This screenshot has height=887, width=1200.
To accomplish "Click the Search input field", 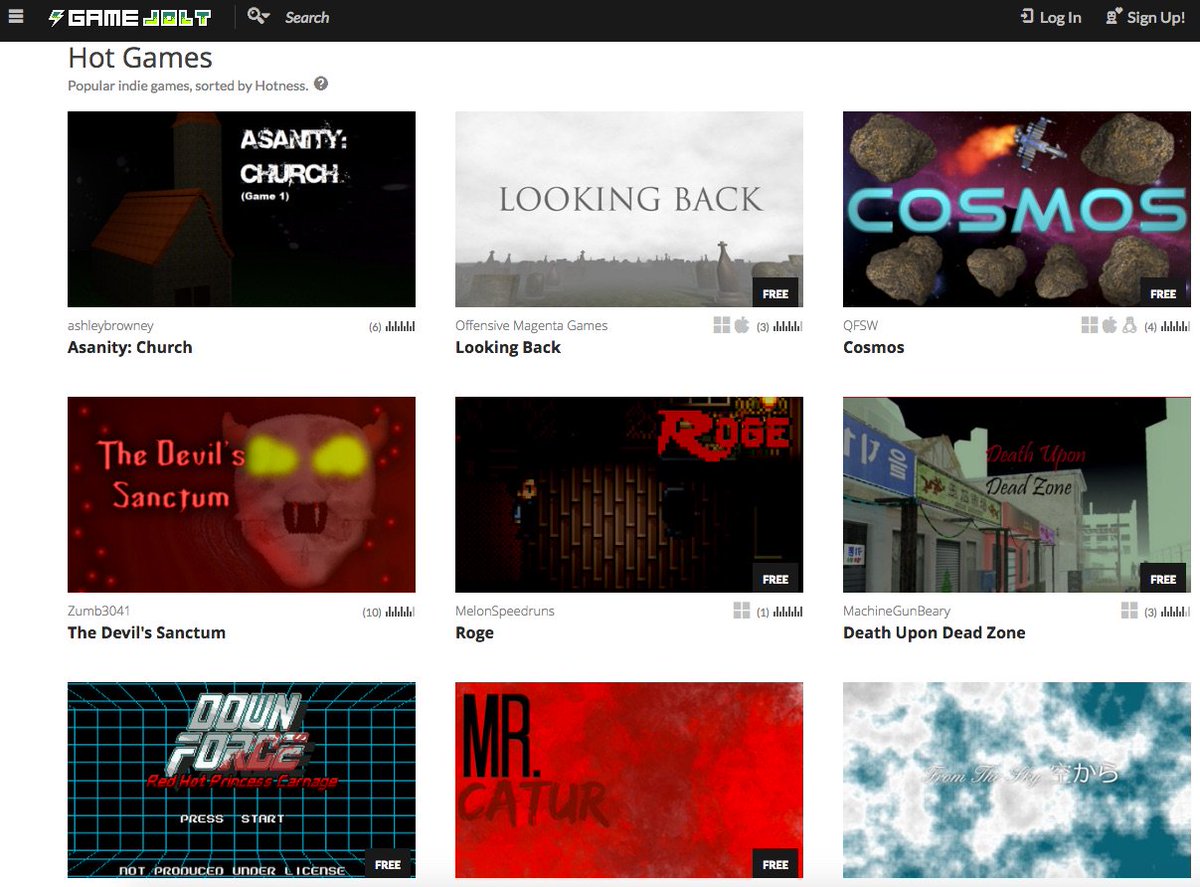I will [x=307, y=17].
